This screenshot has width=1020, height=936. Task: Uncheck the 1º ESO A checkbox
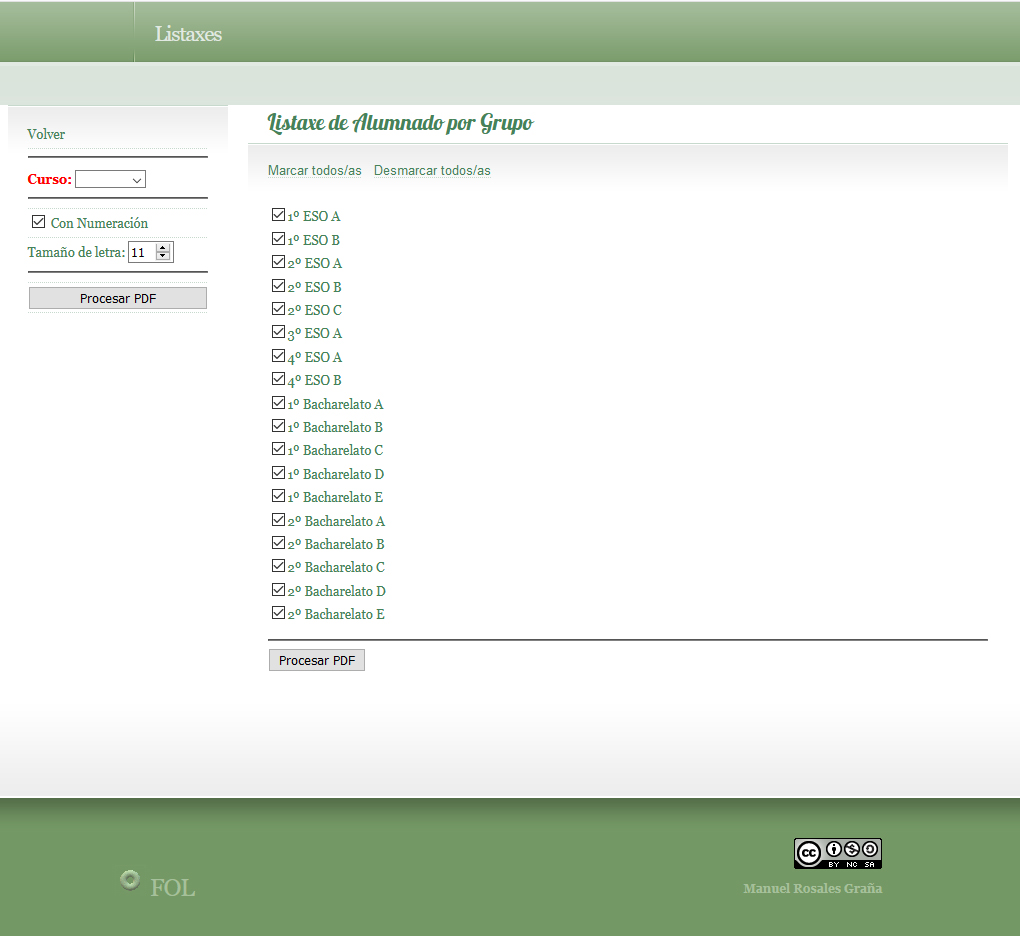tap(278, 215)
